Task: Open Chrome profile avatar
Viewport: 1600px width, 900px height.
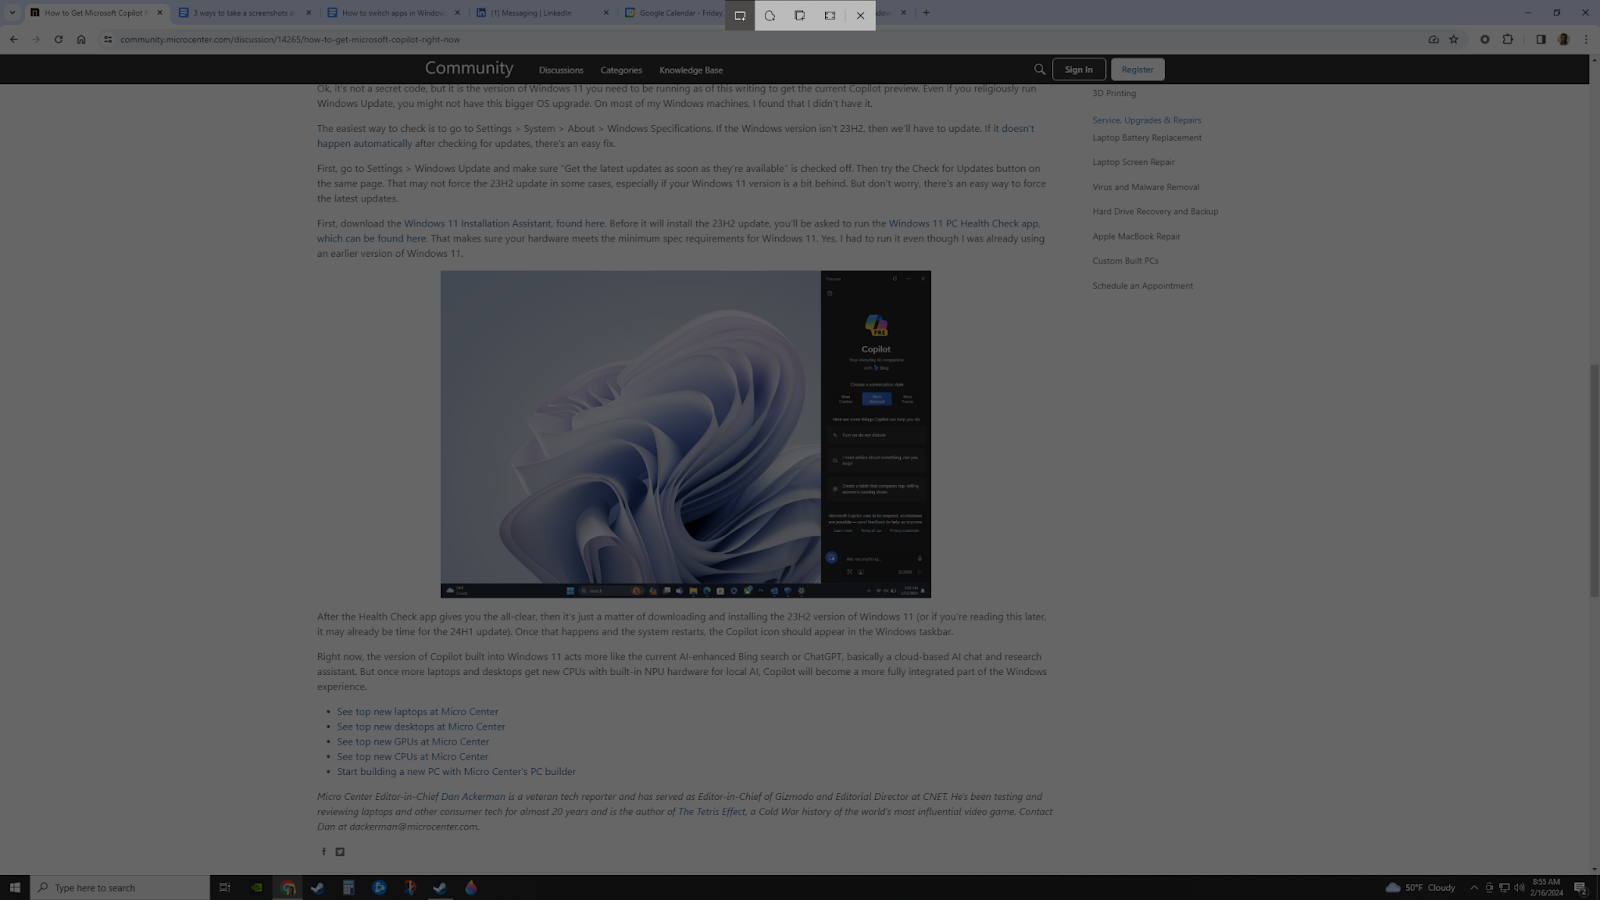Action: (x=1564, y=40)
